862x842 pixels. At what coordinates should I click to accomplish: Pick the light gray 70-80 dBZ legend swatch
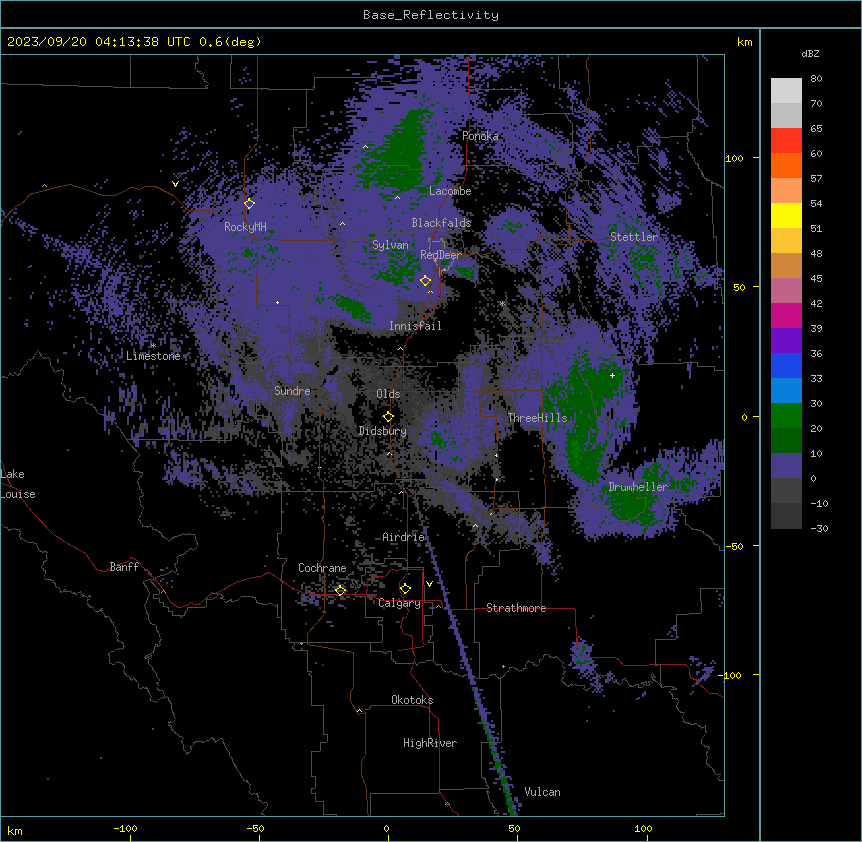point(786,91)
